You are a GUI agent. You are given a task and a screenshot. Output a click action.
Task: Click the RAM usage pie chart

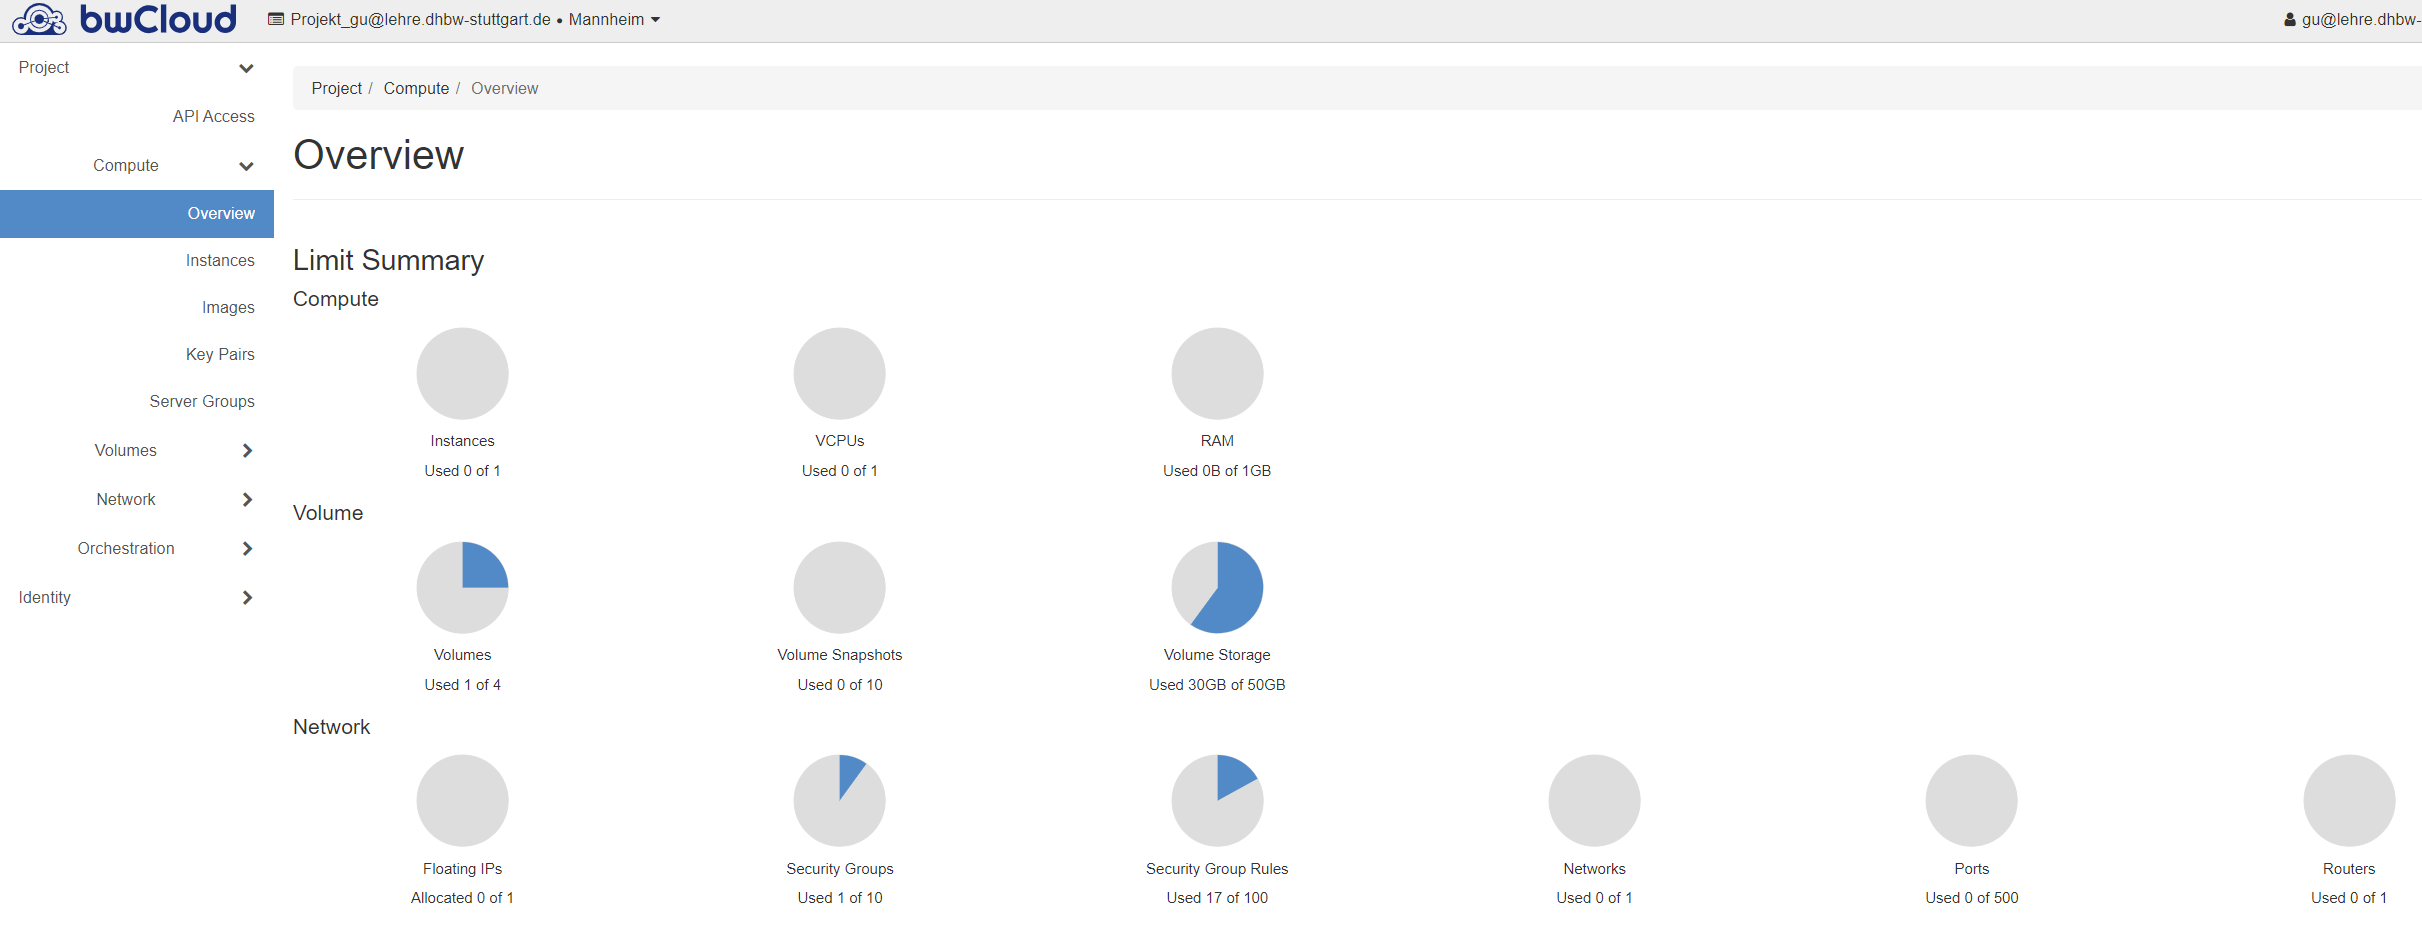pyautogui.click(x=1217, y=374)
